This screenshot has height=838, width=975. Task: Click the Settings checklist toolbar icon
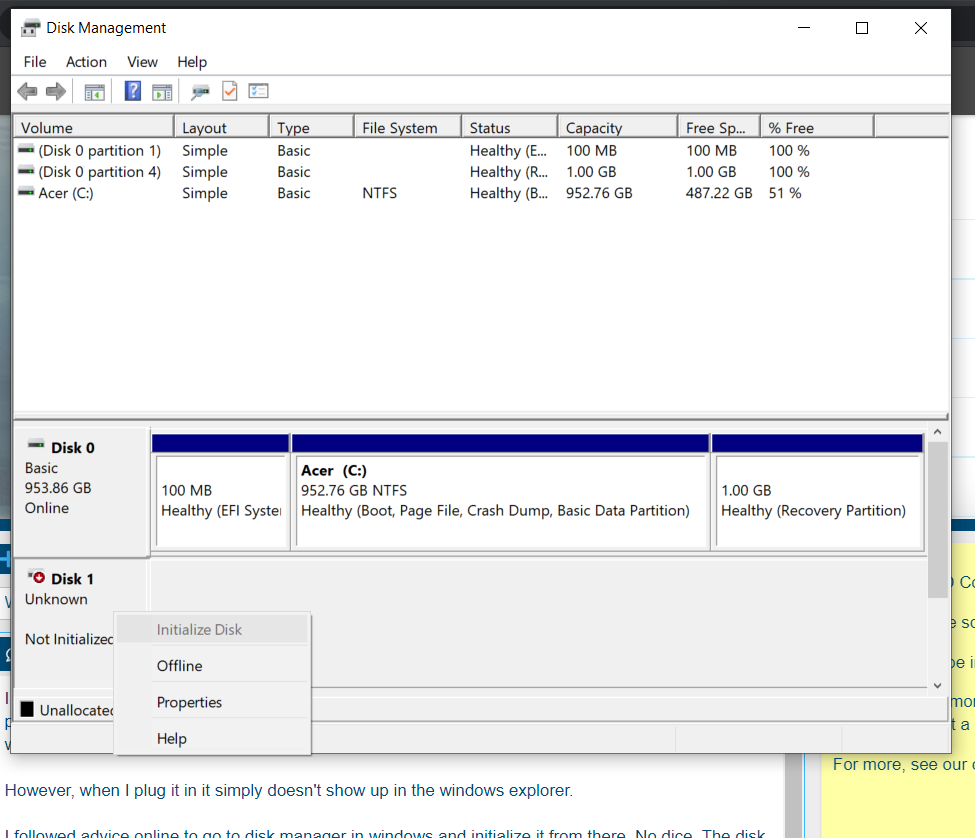coord(259,92)
